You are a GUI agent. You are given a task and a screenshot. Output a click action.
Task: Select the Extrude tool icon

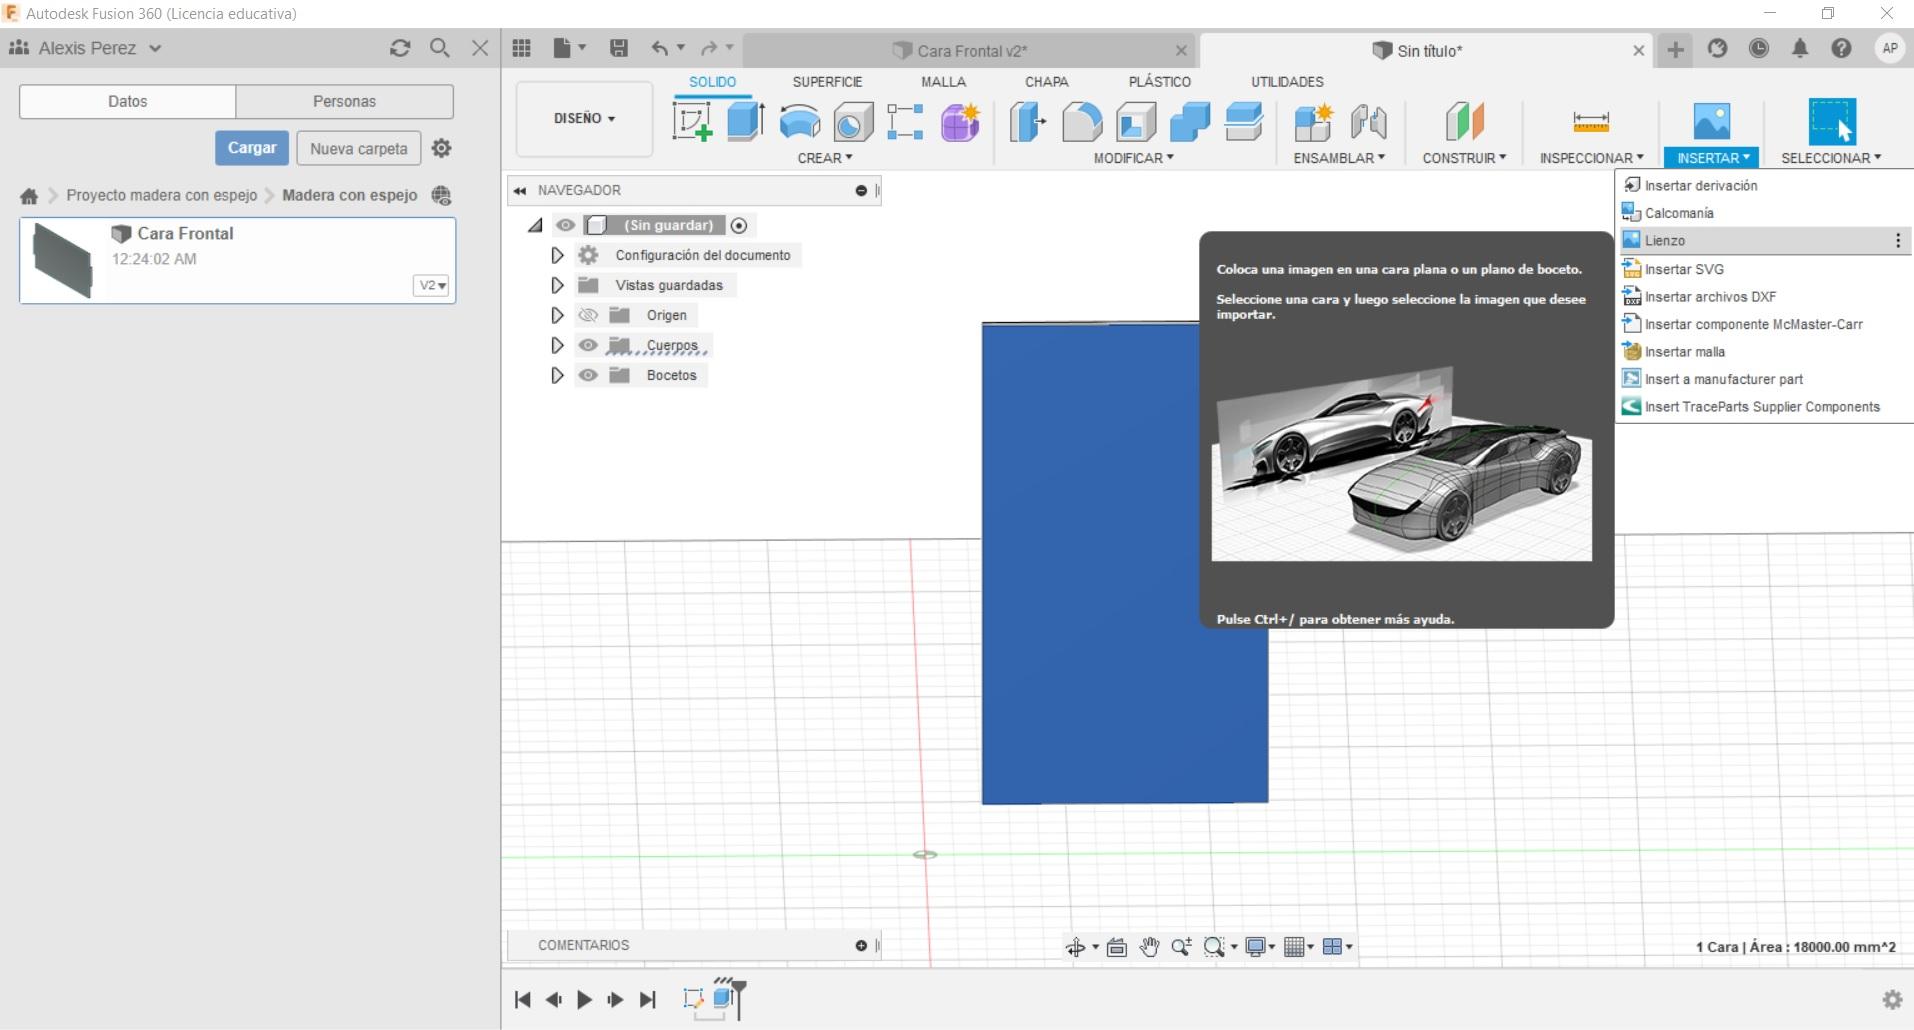click(x=746, y=122)
